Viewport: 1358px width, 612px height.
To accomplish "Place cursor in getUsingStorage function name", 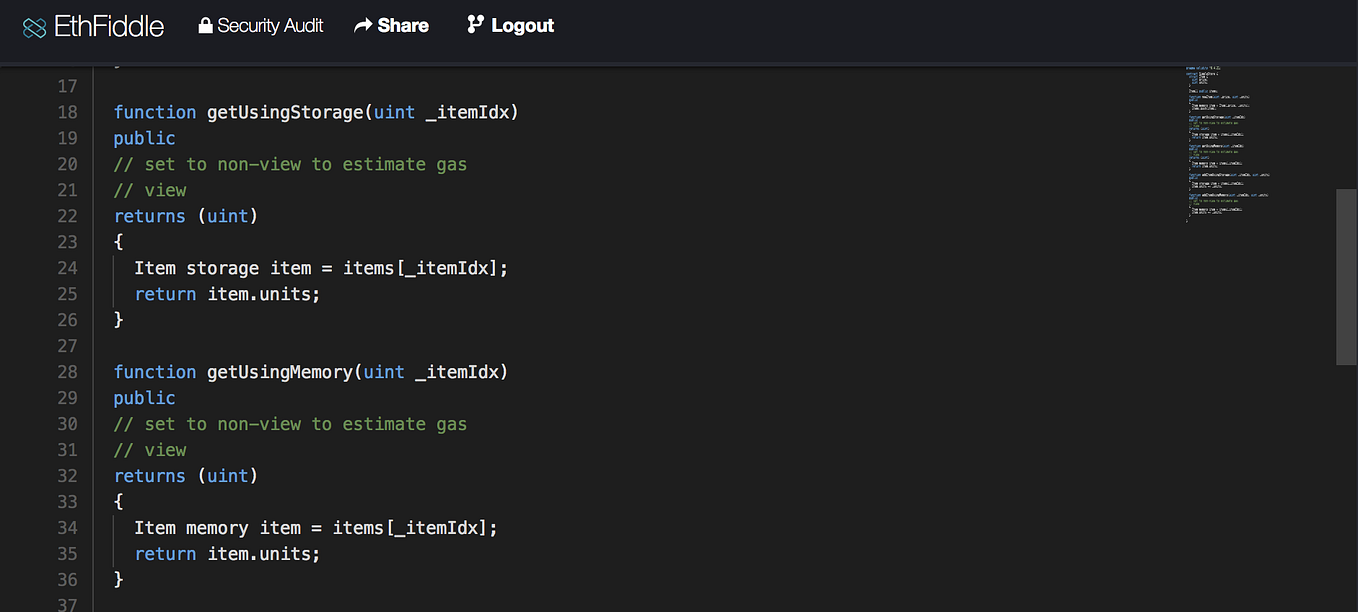I will click(x=282, y=112).
